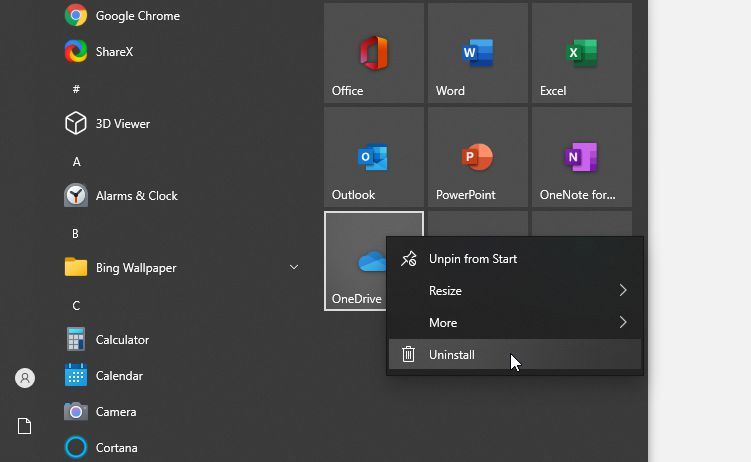Click the Office tile
The width and height of the screenshot is (751, 462).
(x=374, y=53)
